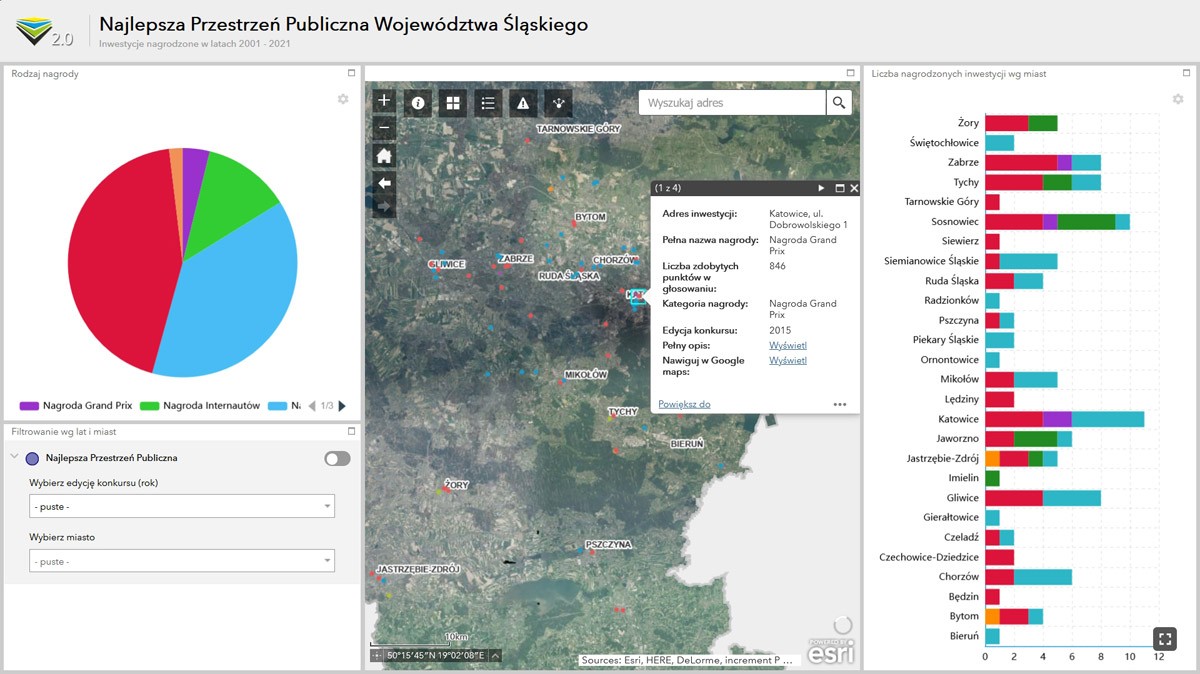Screen dimensions: 1200x674
Task: Return map to home extent
Action: (x=384, y=156)
